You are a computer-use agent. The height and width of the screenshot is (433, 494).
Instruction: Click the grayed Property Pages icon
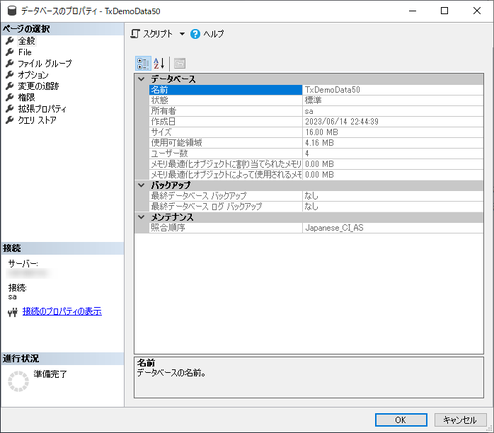(180, 63)
